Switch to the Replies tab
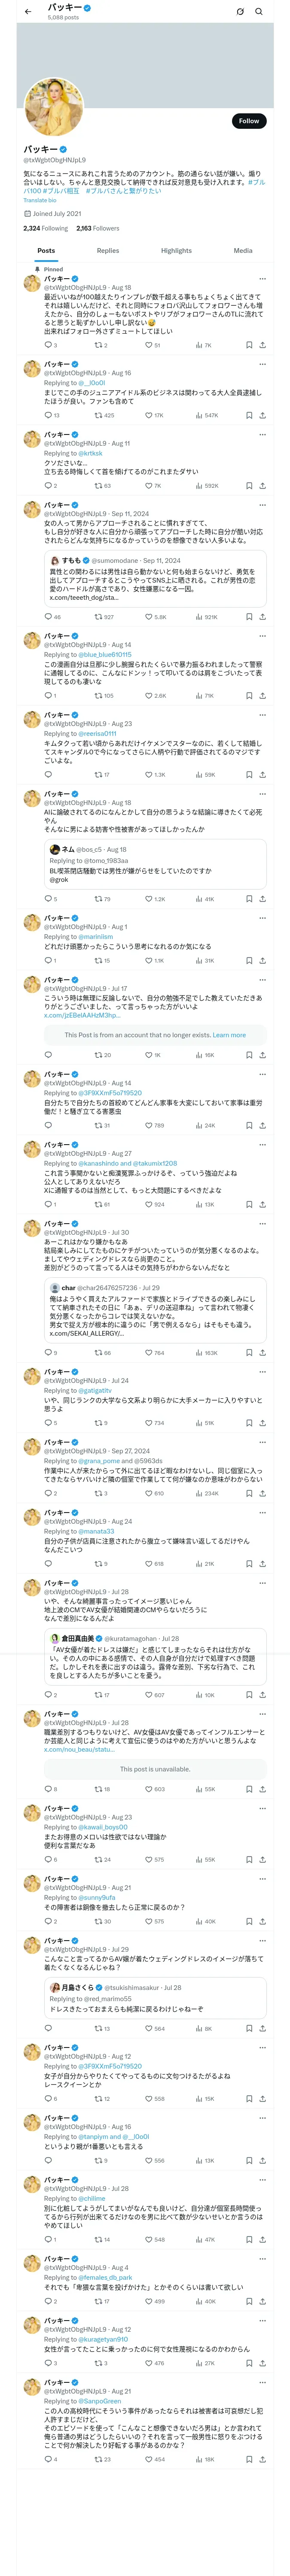 (108, 251)
